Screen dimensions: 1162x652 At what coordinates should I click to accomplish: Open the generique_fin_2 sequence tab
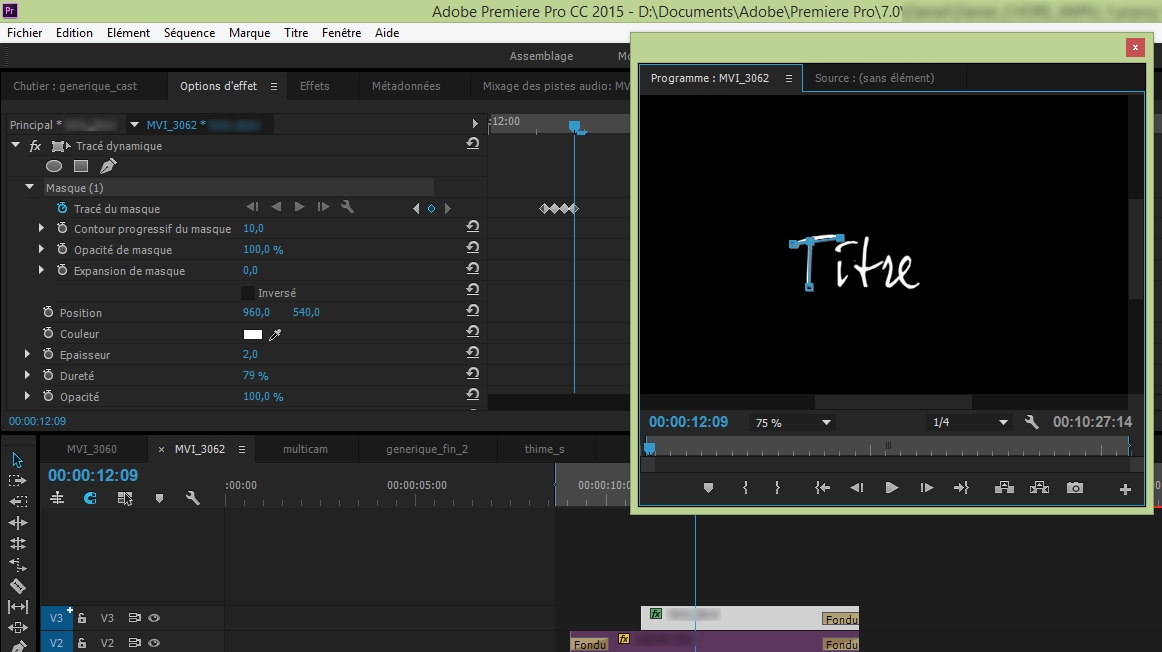(427, 449)
